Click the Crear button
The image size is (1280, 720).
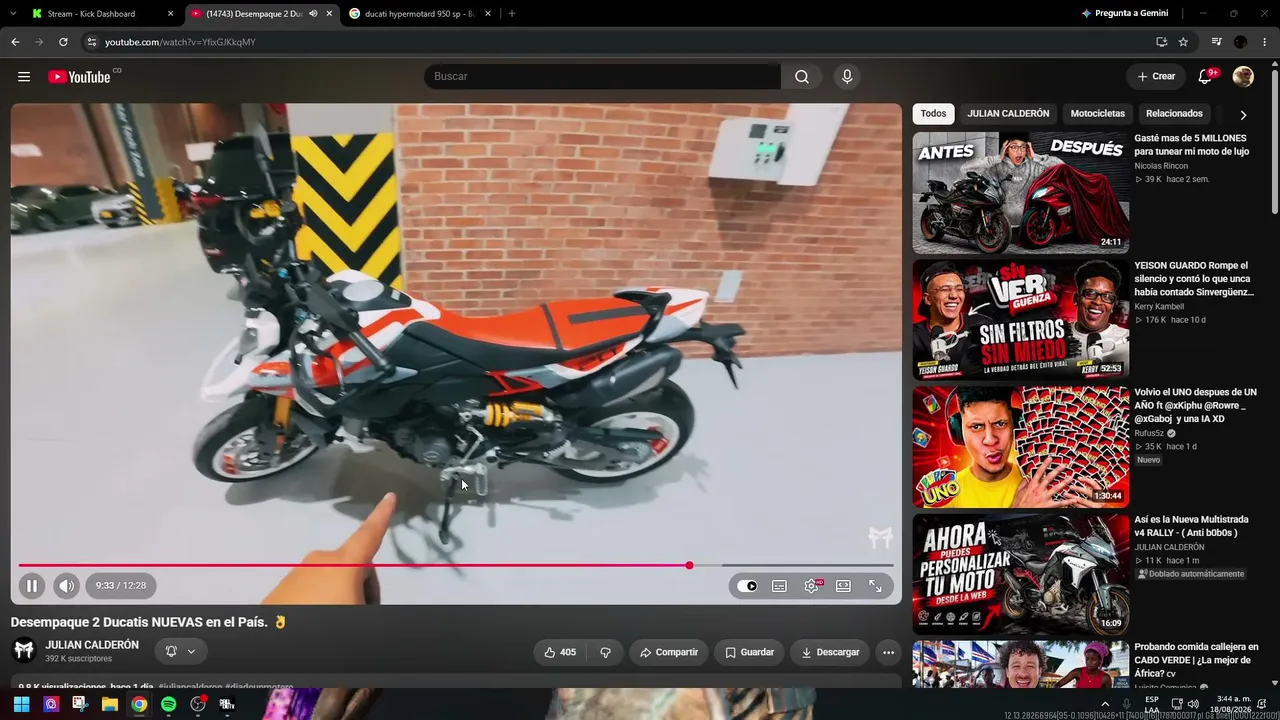click(1157, 77)
